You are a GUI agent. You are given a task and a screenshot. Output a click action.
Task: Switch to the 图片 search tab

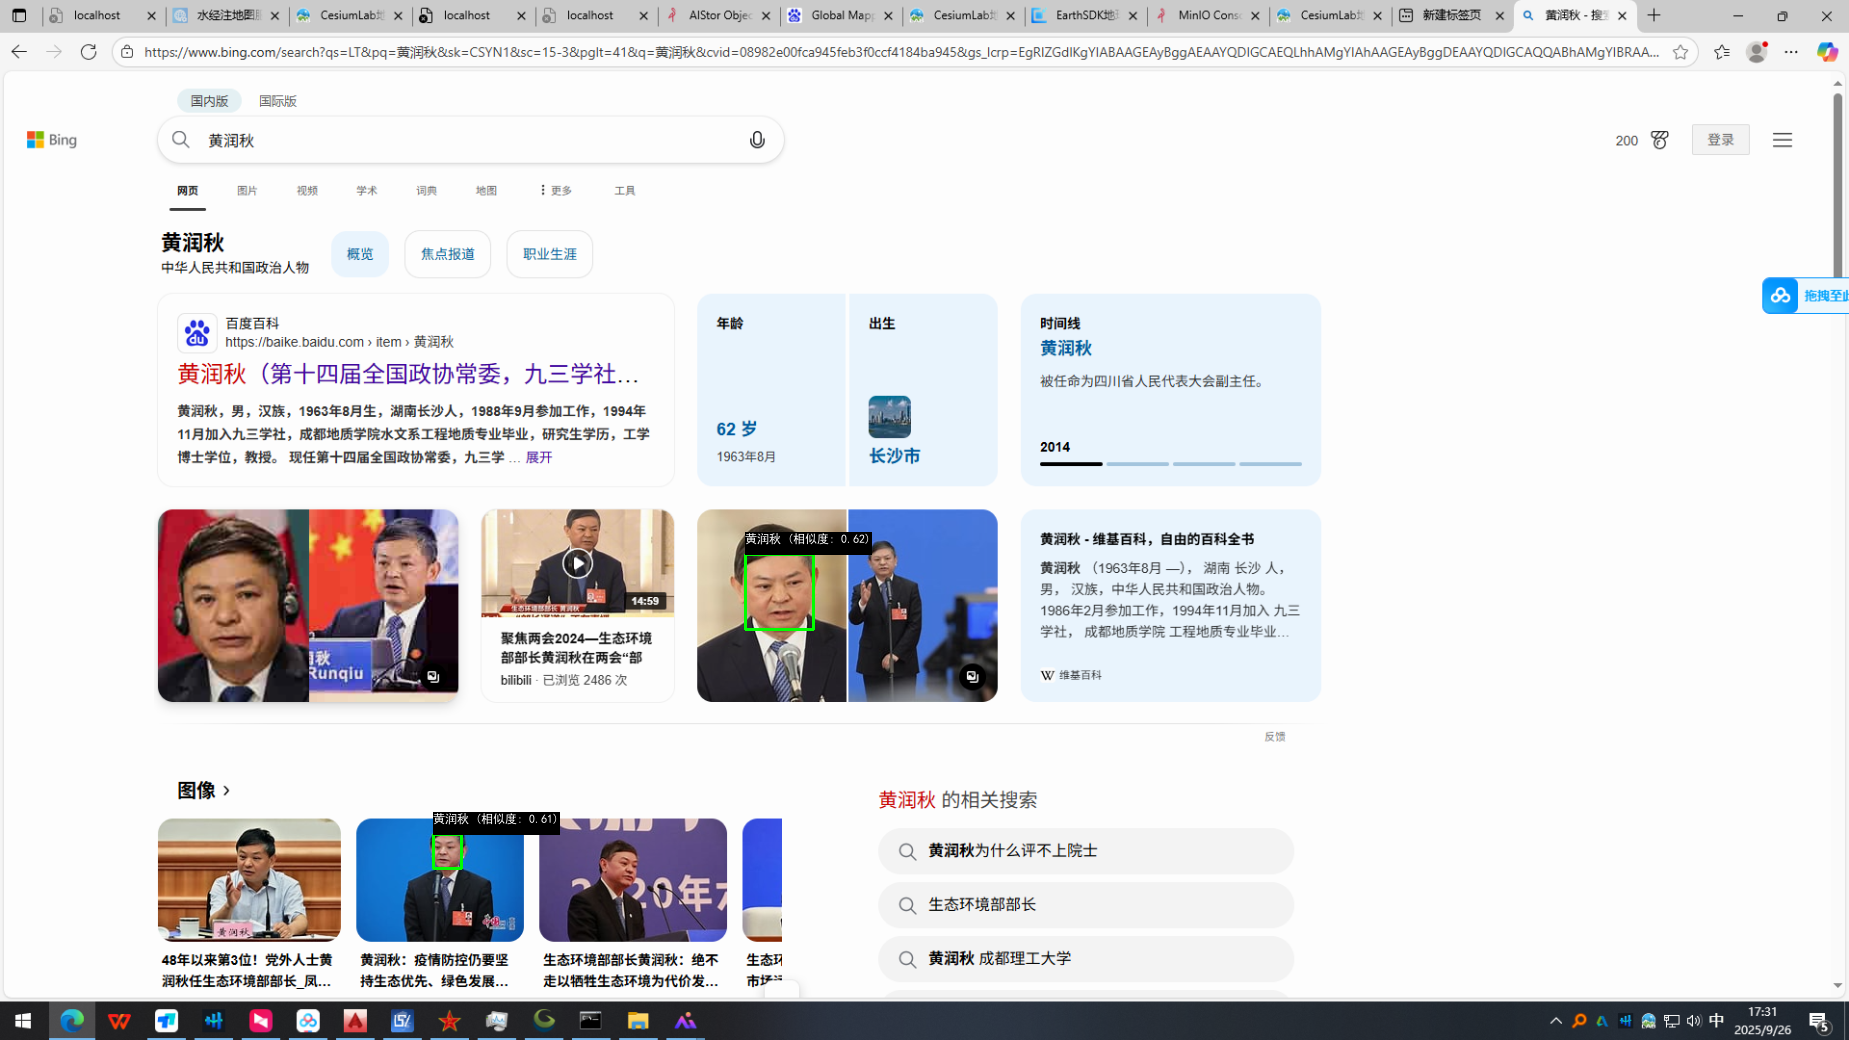pyautogui.click(x=247, y=190)
